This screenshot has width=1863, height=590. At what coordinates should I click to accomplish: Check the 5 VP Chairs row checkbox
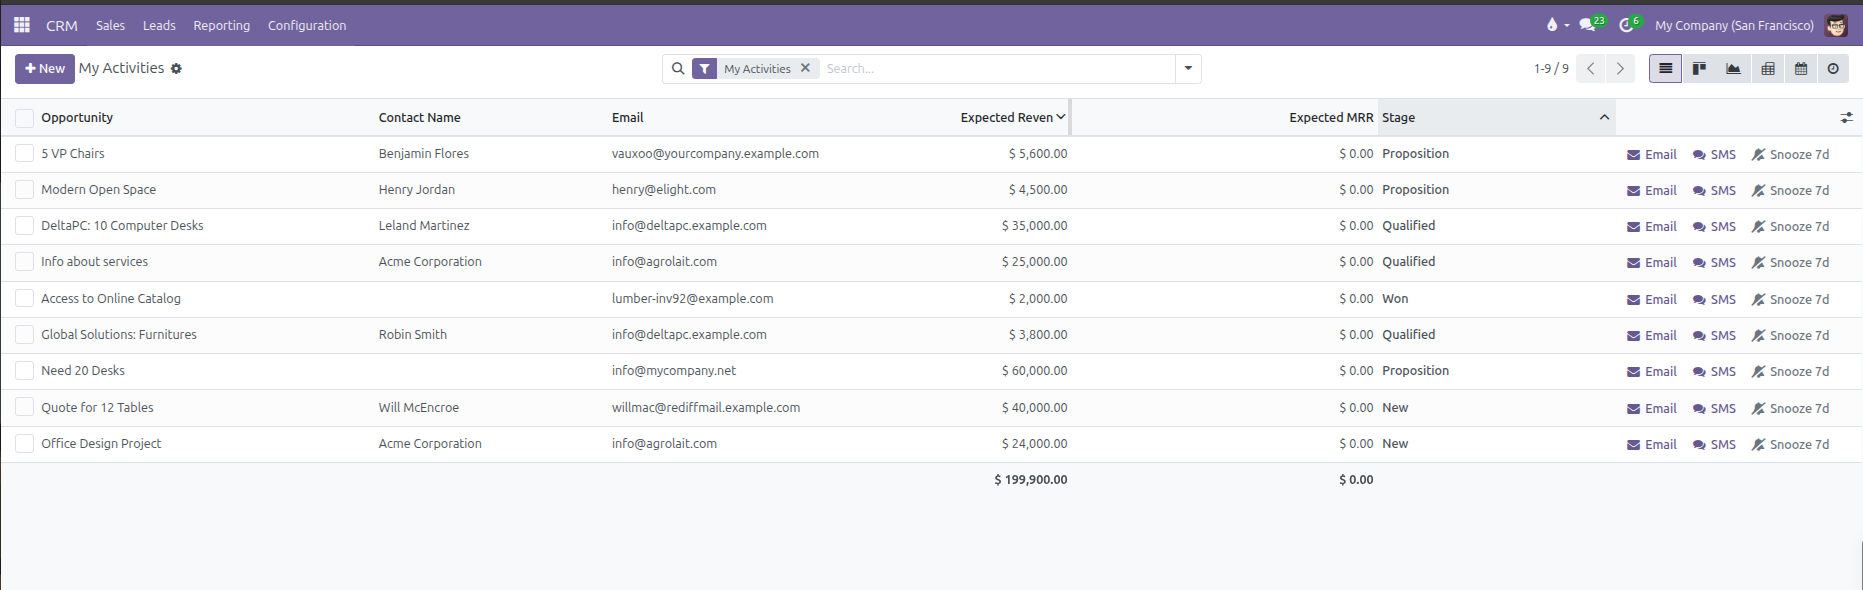coord(25,154)
